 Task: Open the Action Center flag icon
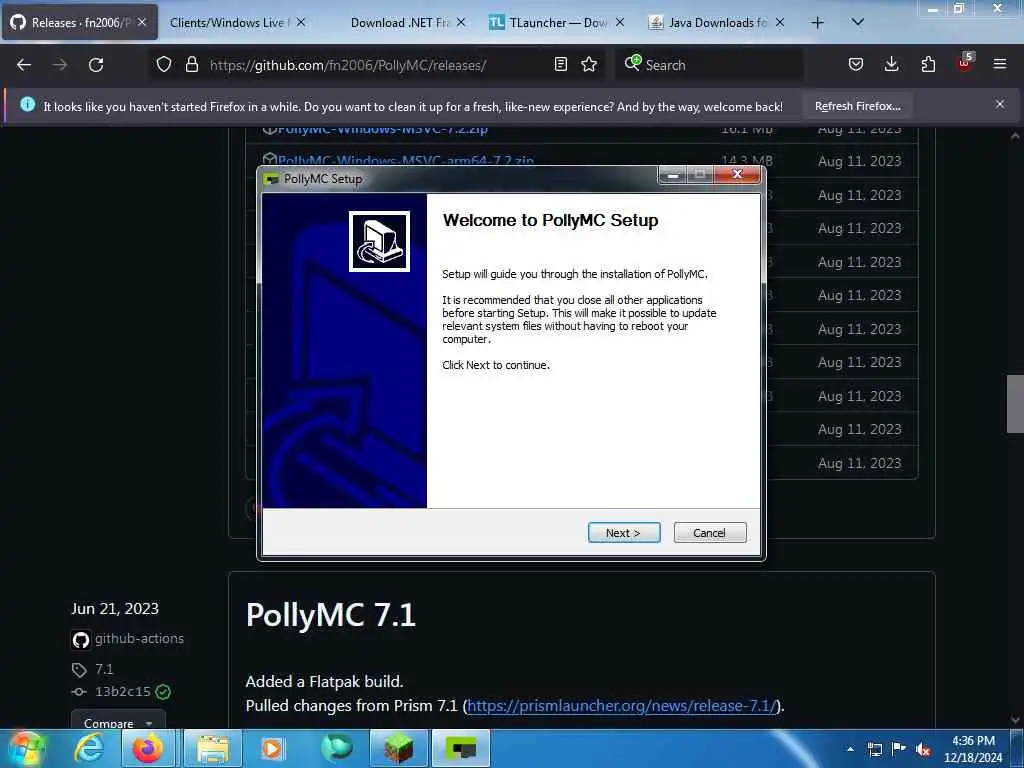[899, 749]
